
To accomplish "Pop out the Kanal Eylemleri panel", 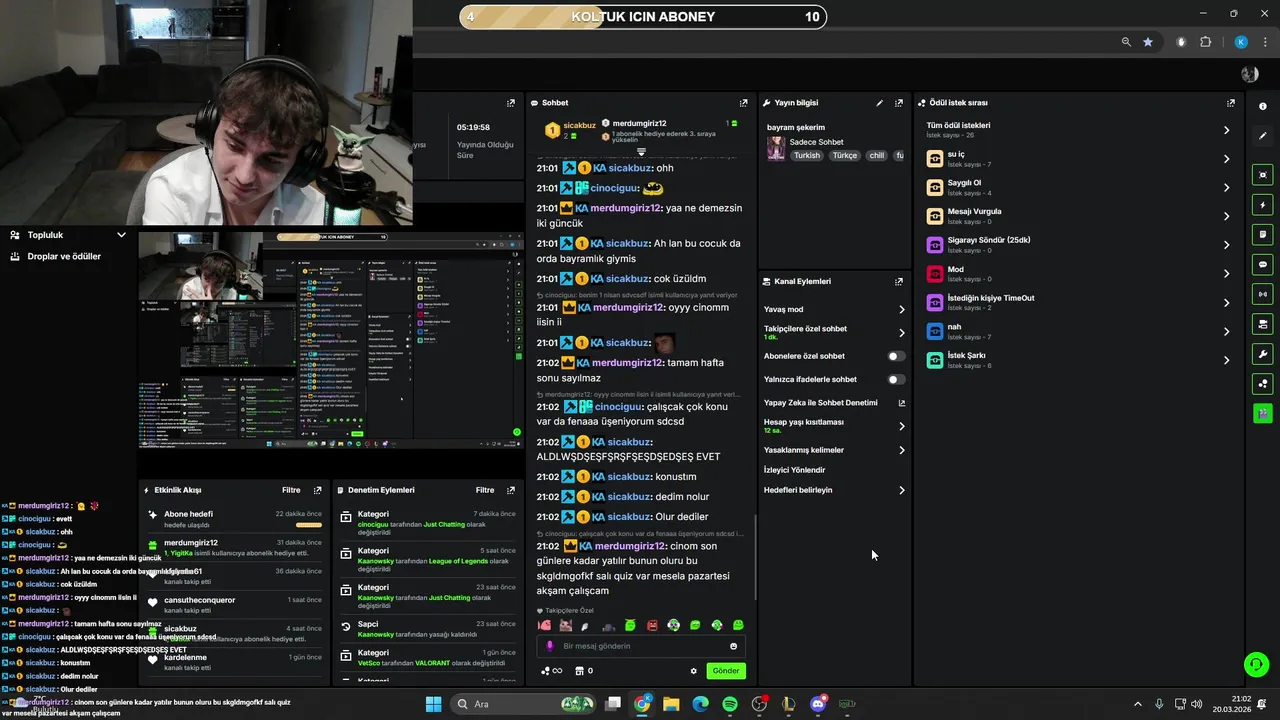I will pyautogui.click(x=898, y=282).
